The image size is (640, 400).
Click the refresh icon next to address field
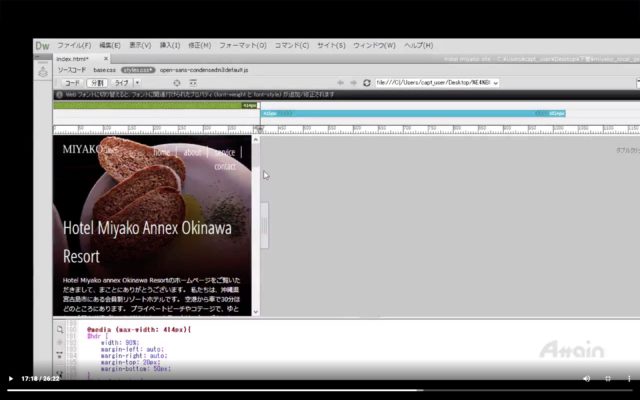pos(367,83)
